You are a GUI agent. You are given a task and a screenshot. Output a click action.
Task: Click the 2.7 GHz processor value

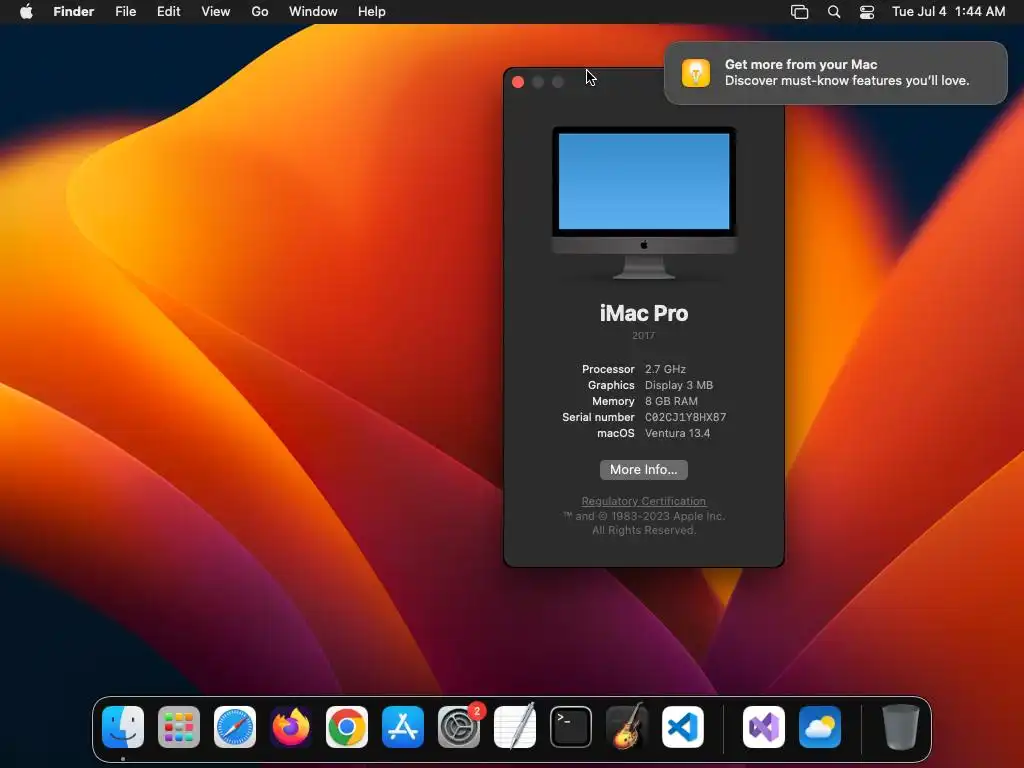pyautogui.click(x=665, y=369)
